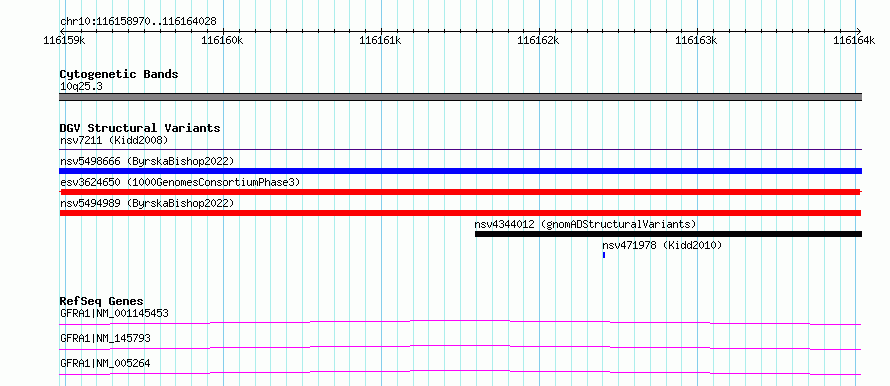Select the small blue nsv471978 marker
890x386 pixels.
[x=604, y=255]
